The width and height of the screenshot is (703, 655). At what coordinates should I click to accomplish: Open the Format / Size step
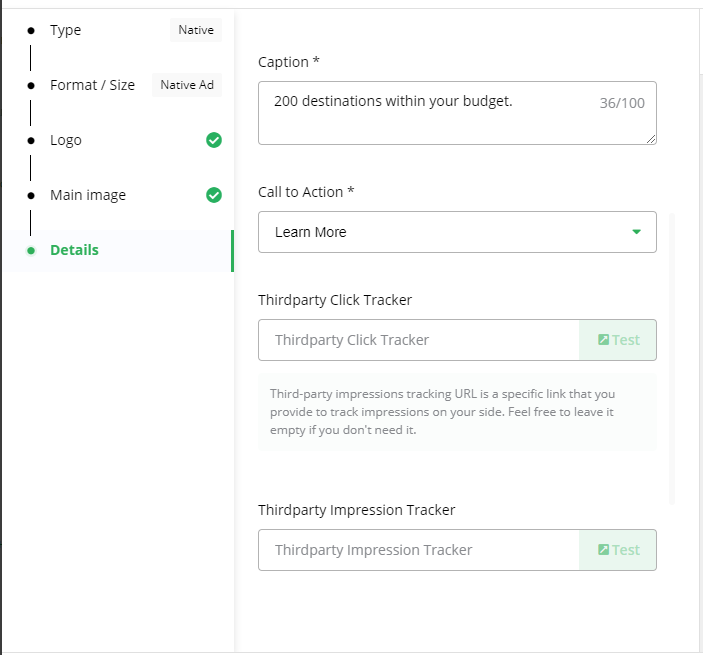[x=92, y=85]
